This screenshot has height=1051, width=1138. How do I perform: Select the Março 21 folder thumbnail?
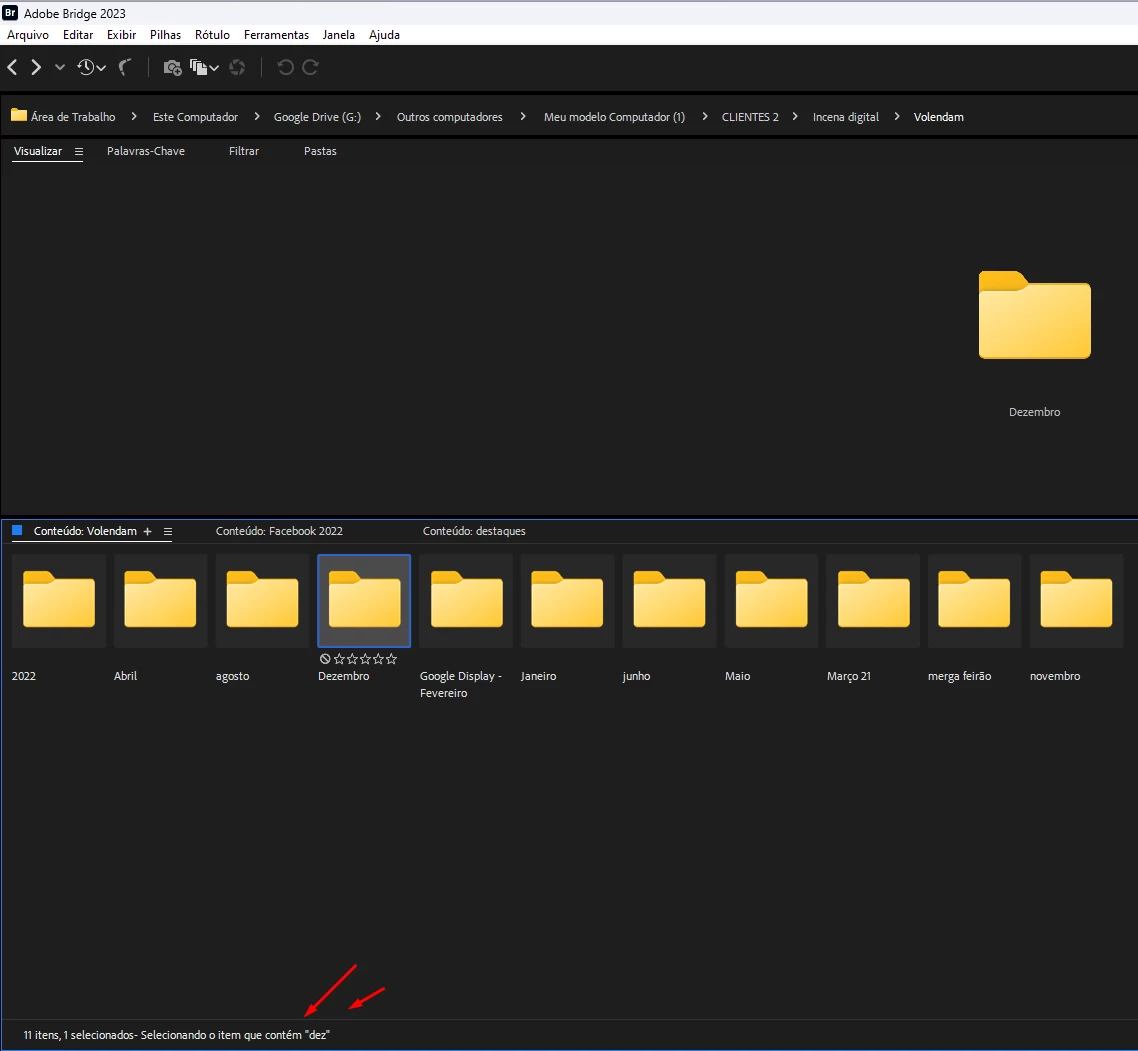874,600
